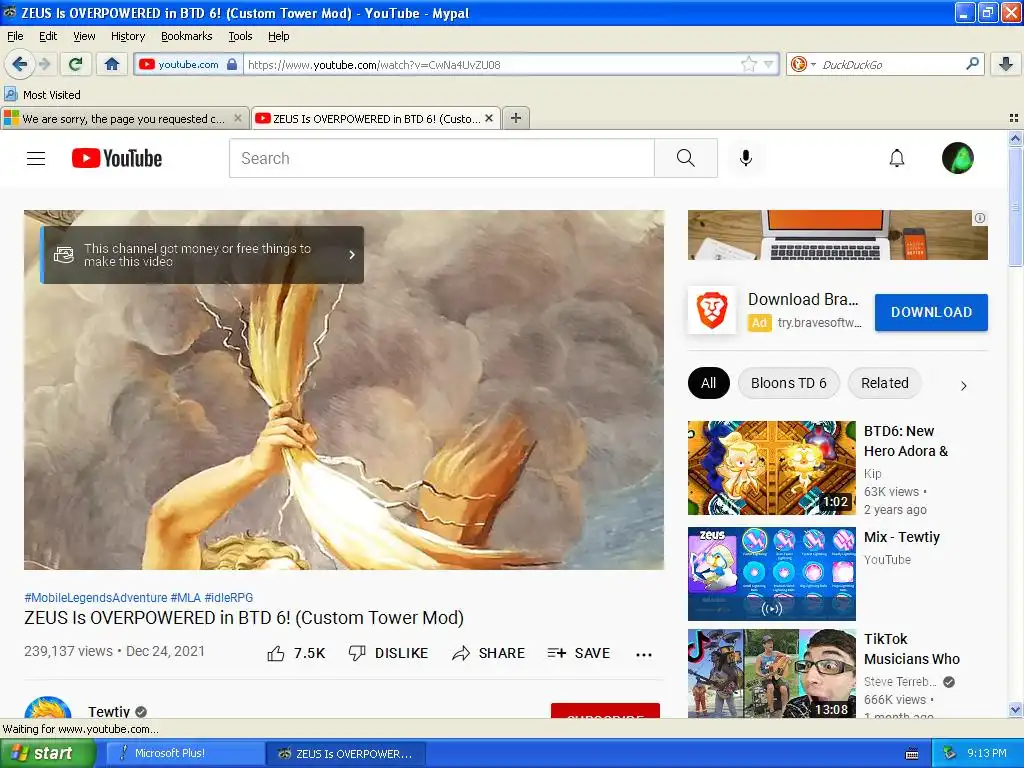The height and width of the screenshot is (768, 1024).
Task: Select the All filter chip
Action: click(x=709, y=383)
